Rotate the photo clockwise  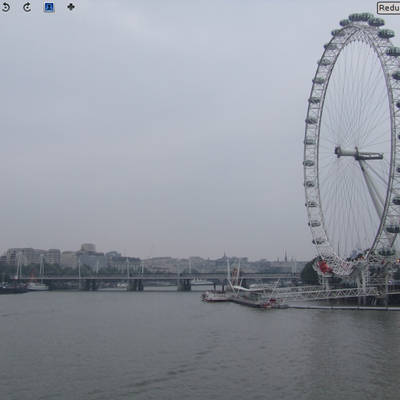[x=27, y=7]
